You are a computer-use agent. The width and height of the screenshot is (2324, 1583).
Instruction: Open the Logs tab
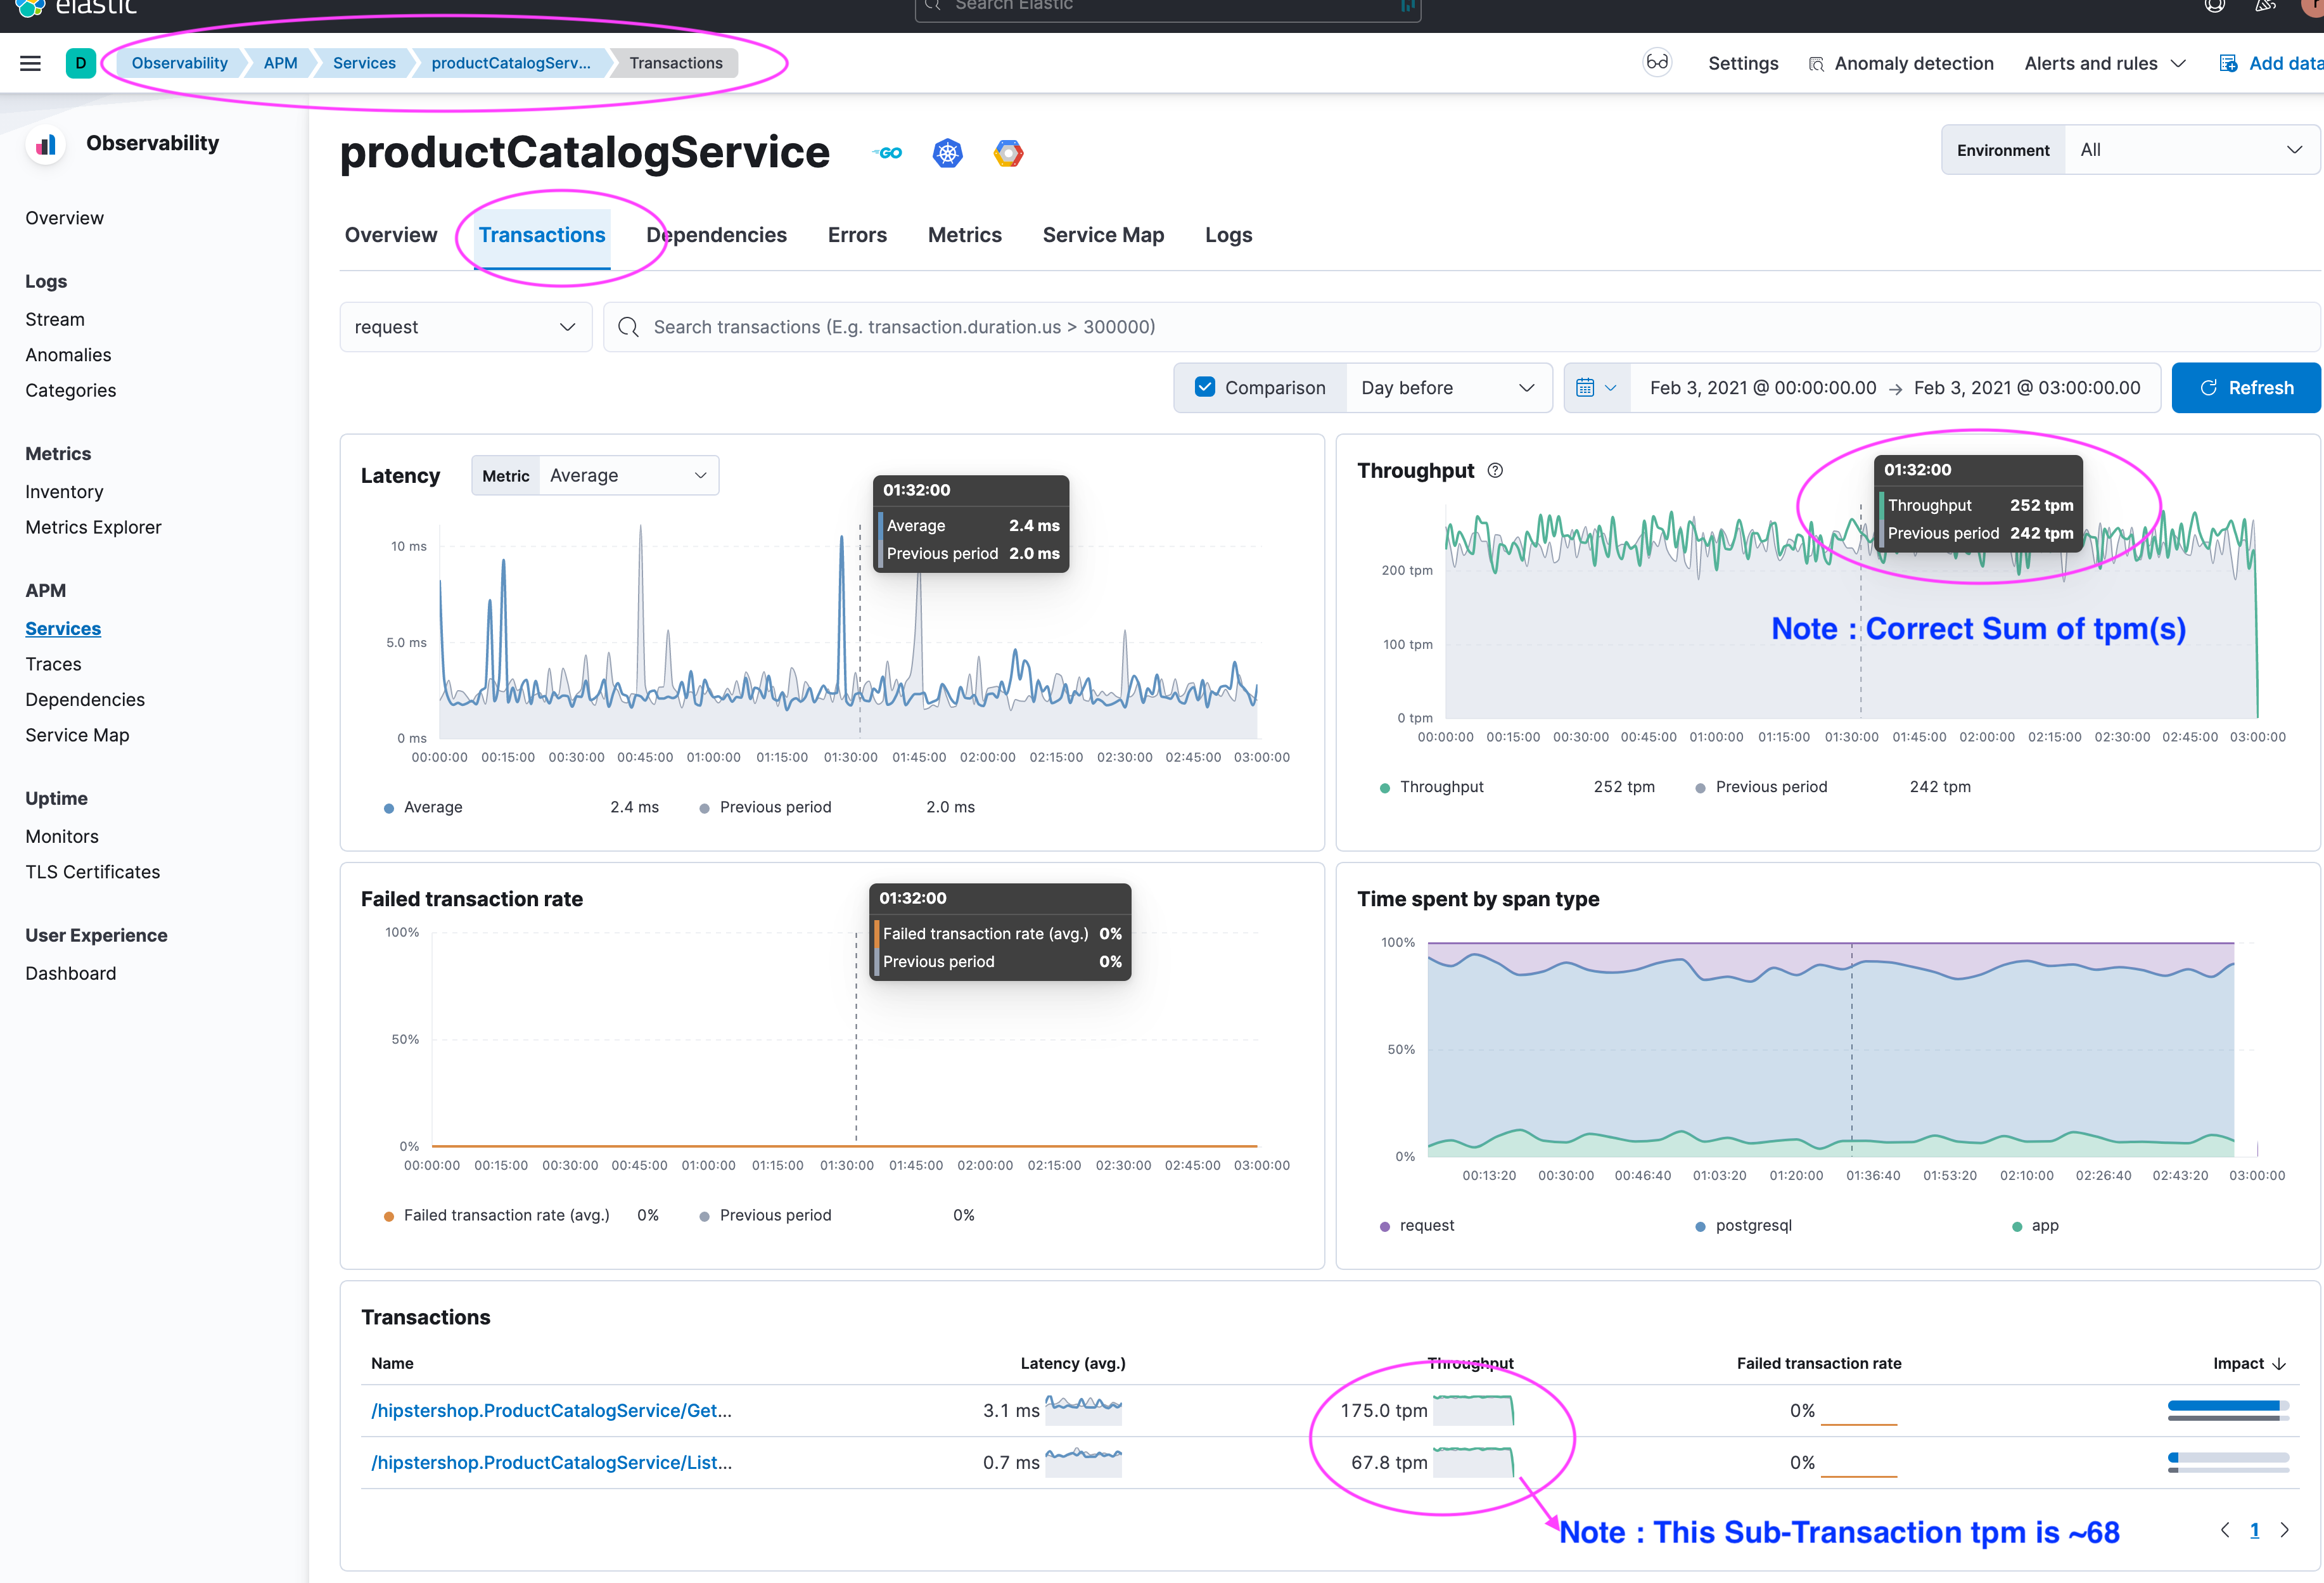1228,235
